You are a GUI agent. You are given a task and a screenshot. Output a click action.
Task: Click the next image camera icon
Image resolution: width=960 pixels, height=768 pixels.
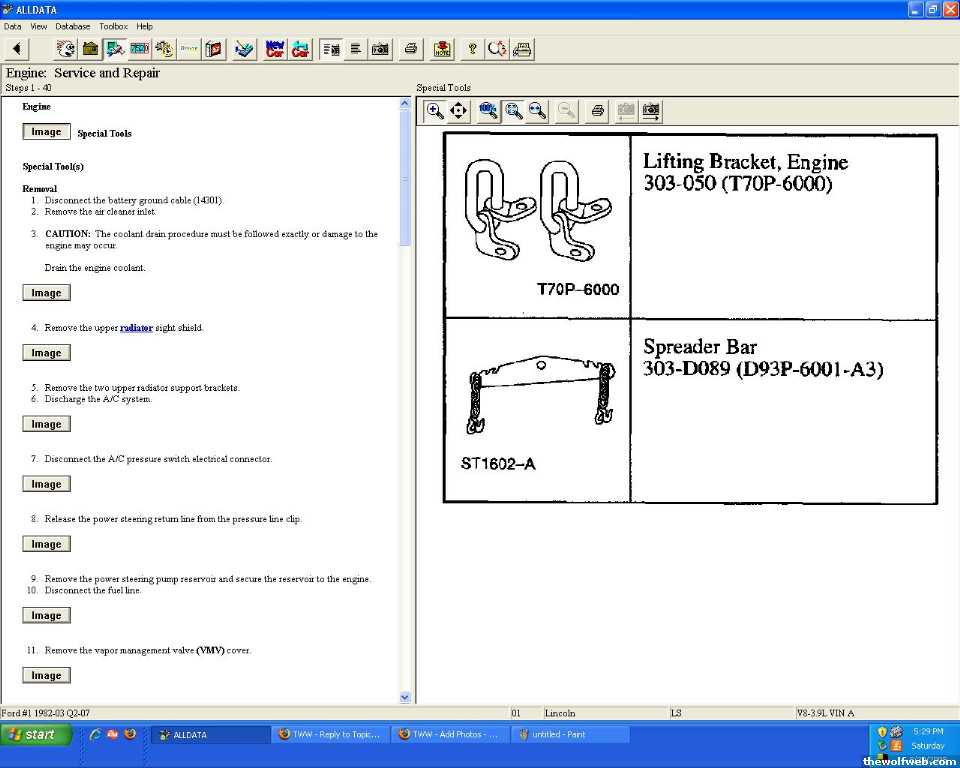tap(651, 111)
